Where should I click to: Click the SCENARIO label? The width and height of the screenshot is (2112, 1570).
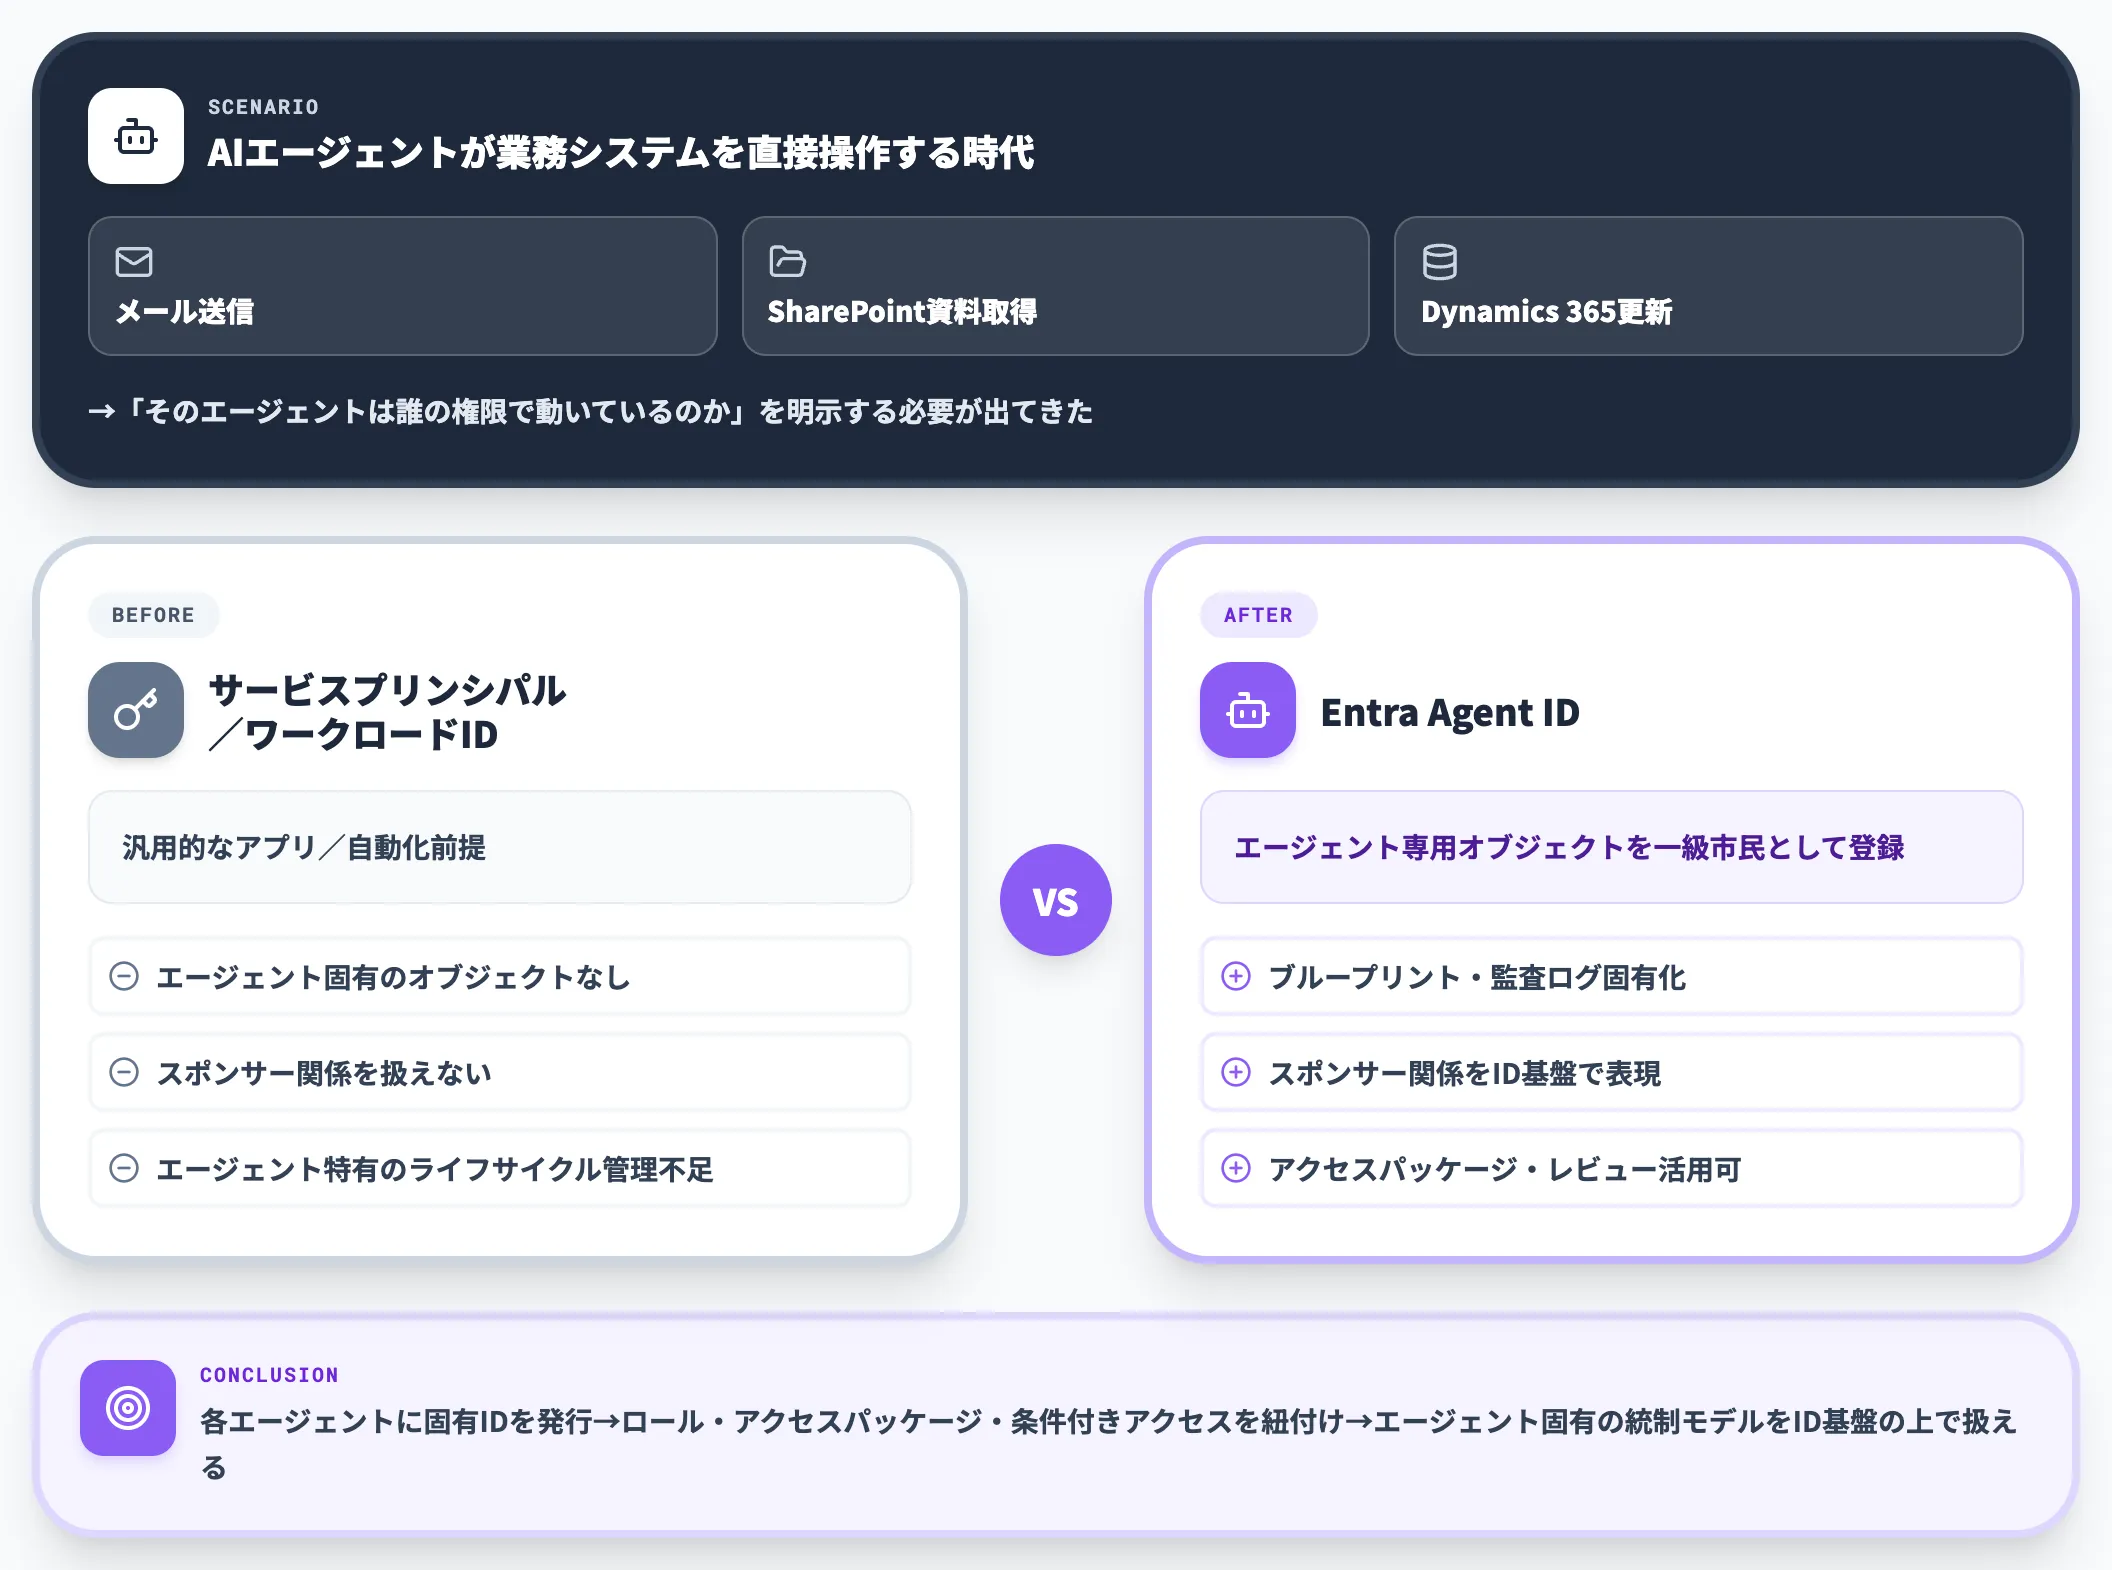(x=263, y=107)
